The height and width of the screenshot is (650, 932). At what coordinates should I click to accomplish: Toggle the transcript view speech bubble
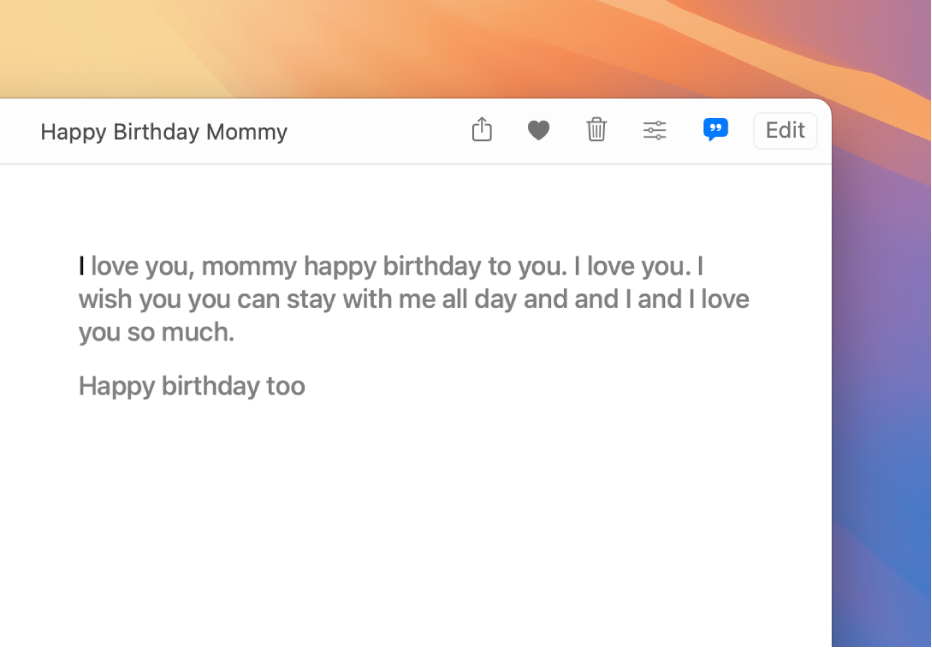point(715,130)
